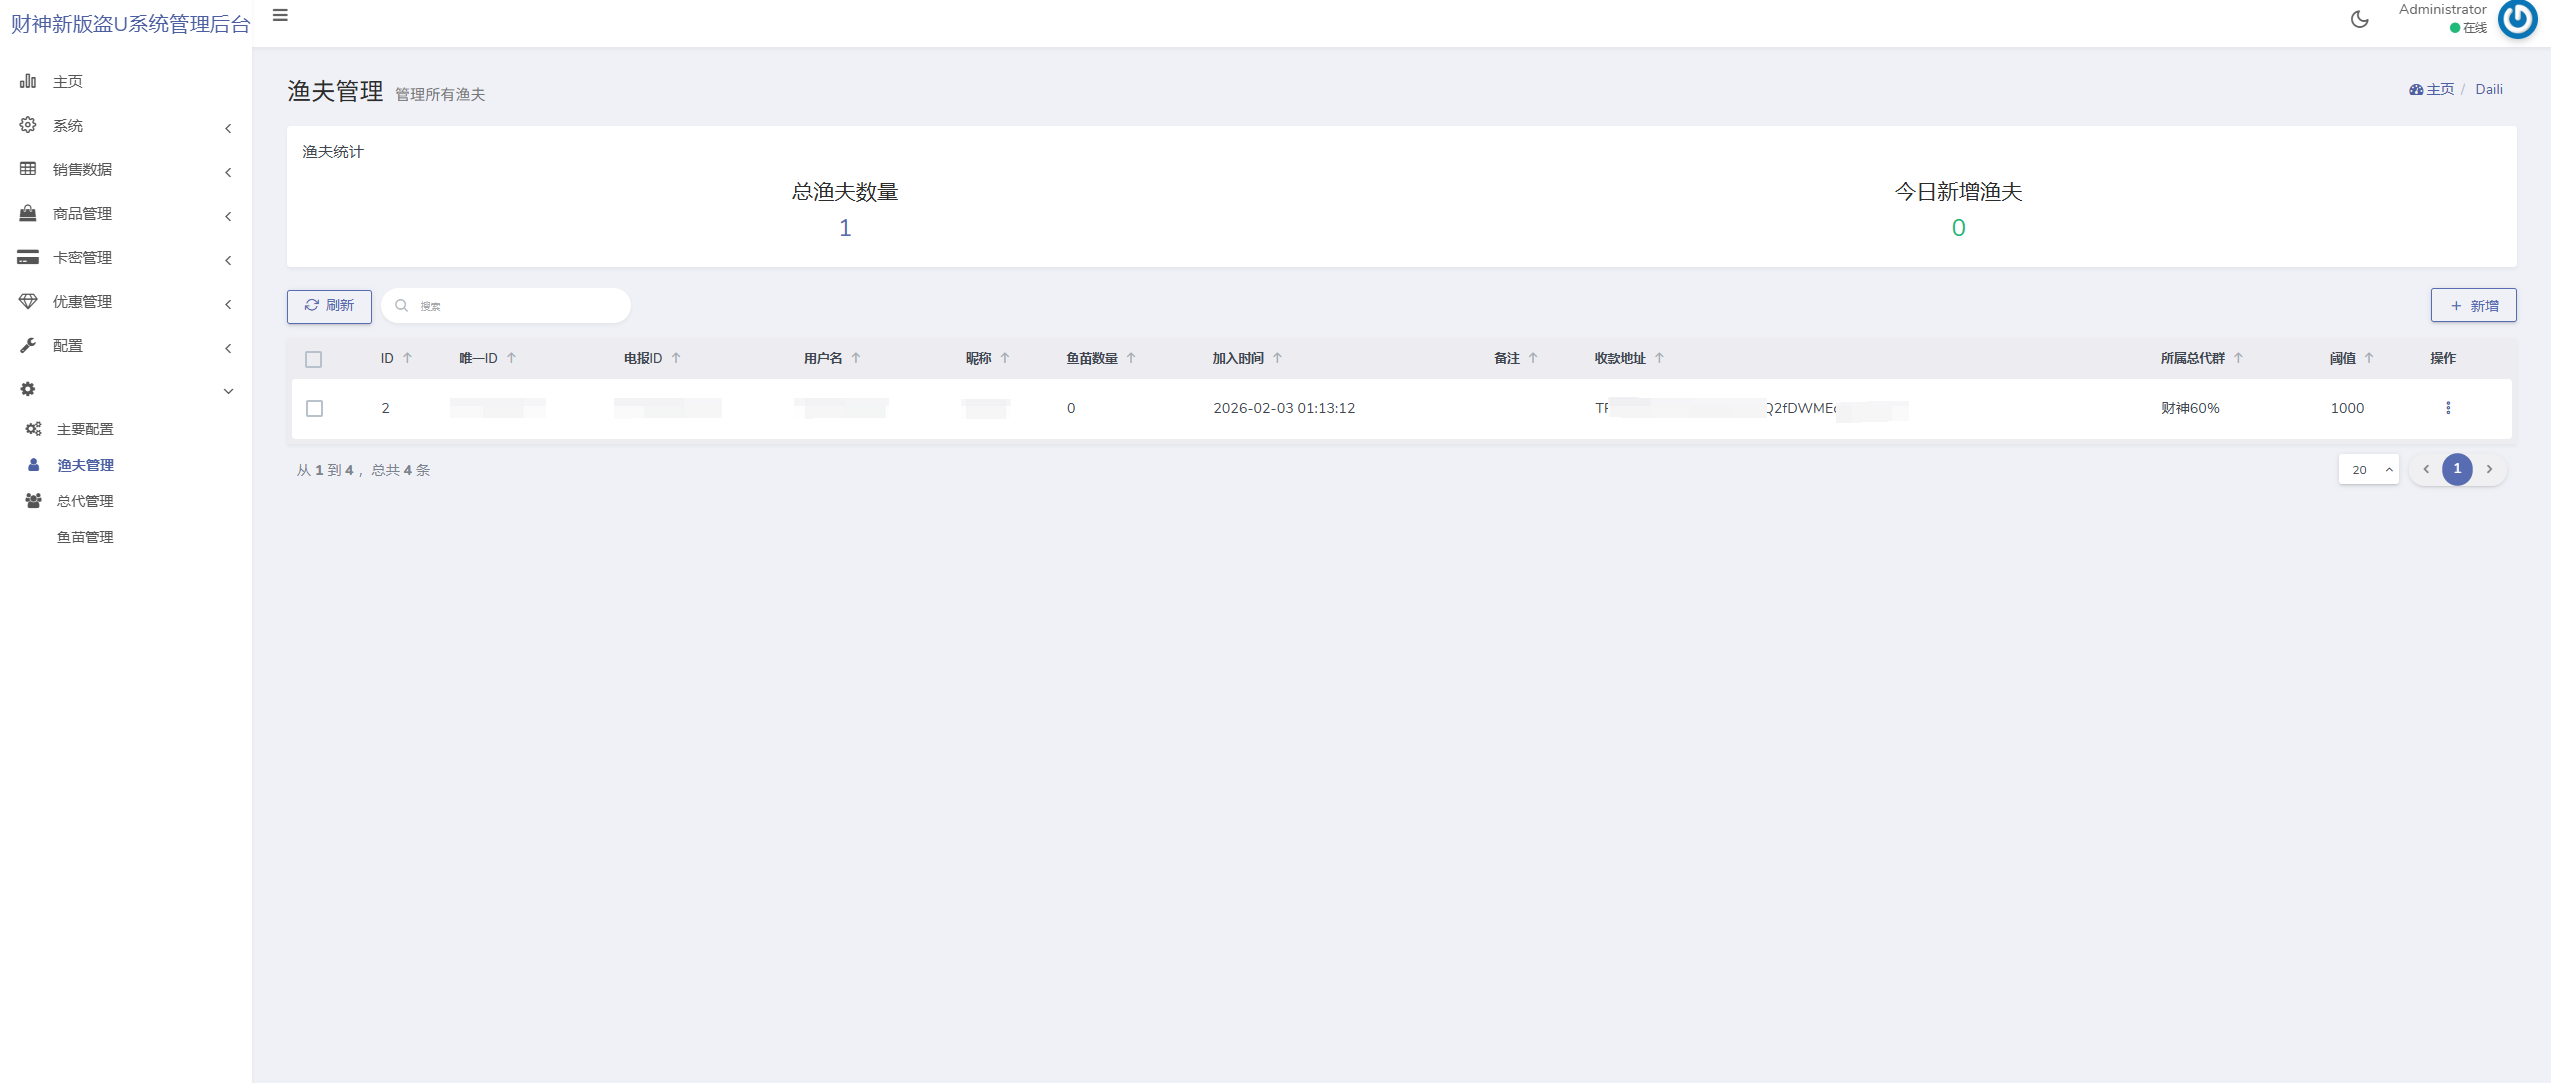Select 鱼苗管理 in the sidebar
Screen dimensions: 2551x1083
[85, 537]
